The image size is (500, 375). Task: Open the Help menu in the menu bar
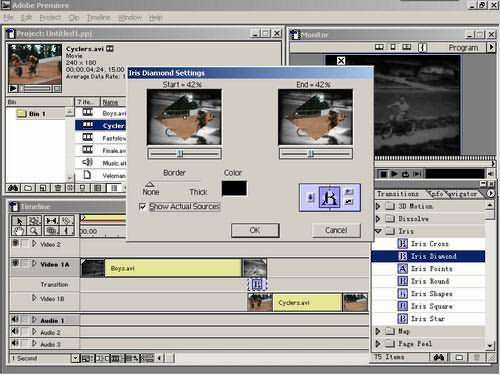point(155,17)
